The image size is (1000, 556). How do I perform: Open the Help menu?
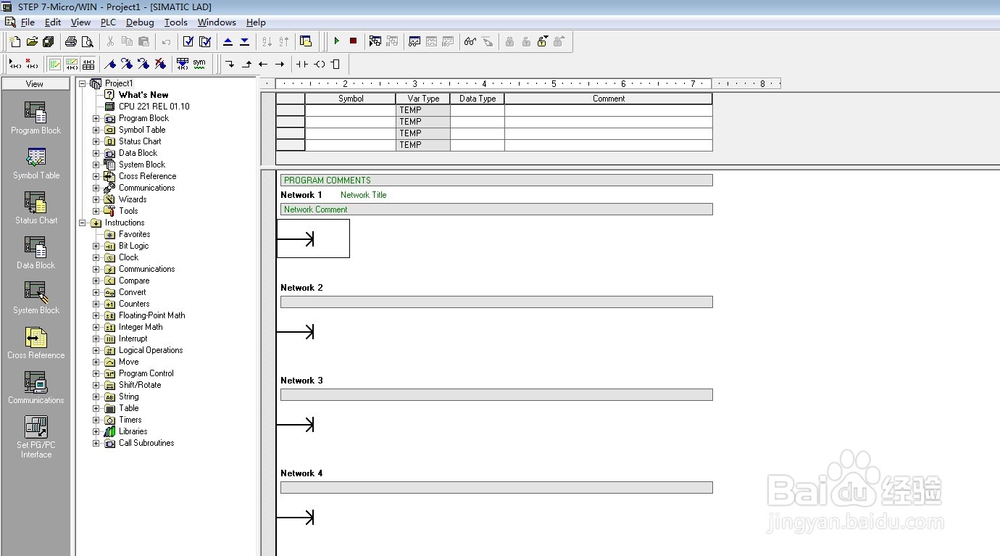coord(256,22)
